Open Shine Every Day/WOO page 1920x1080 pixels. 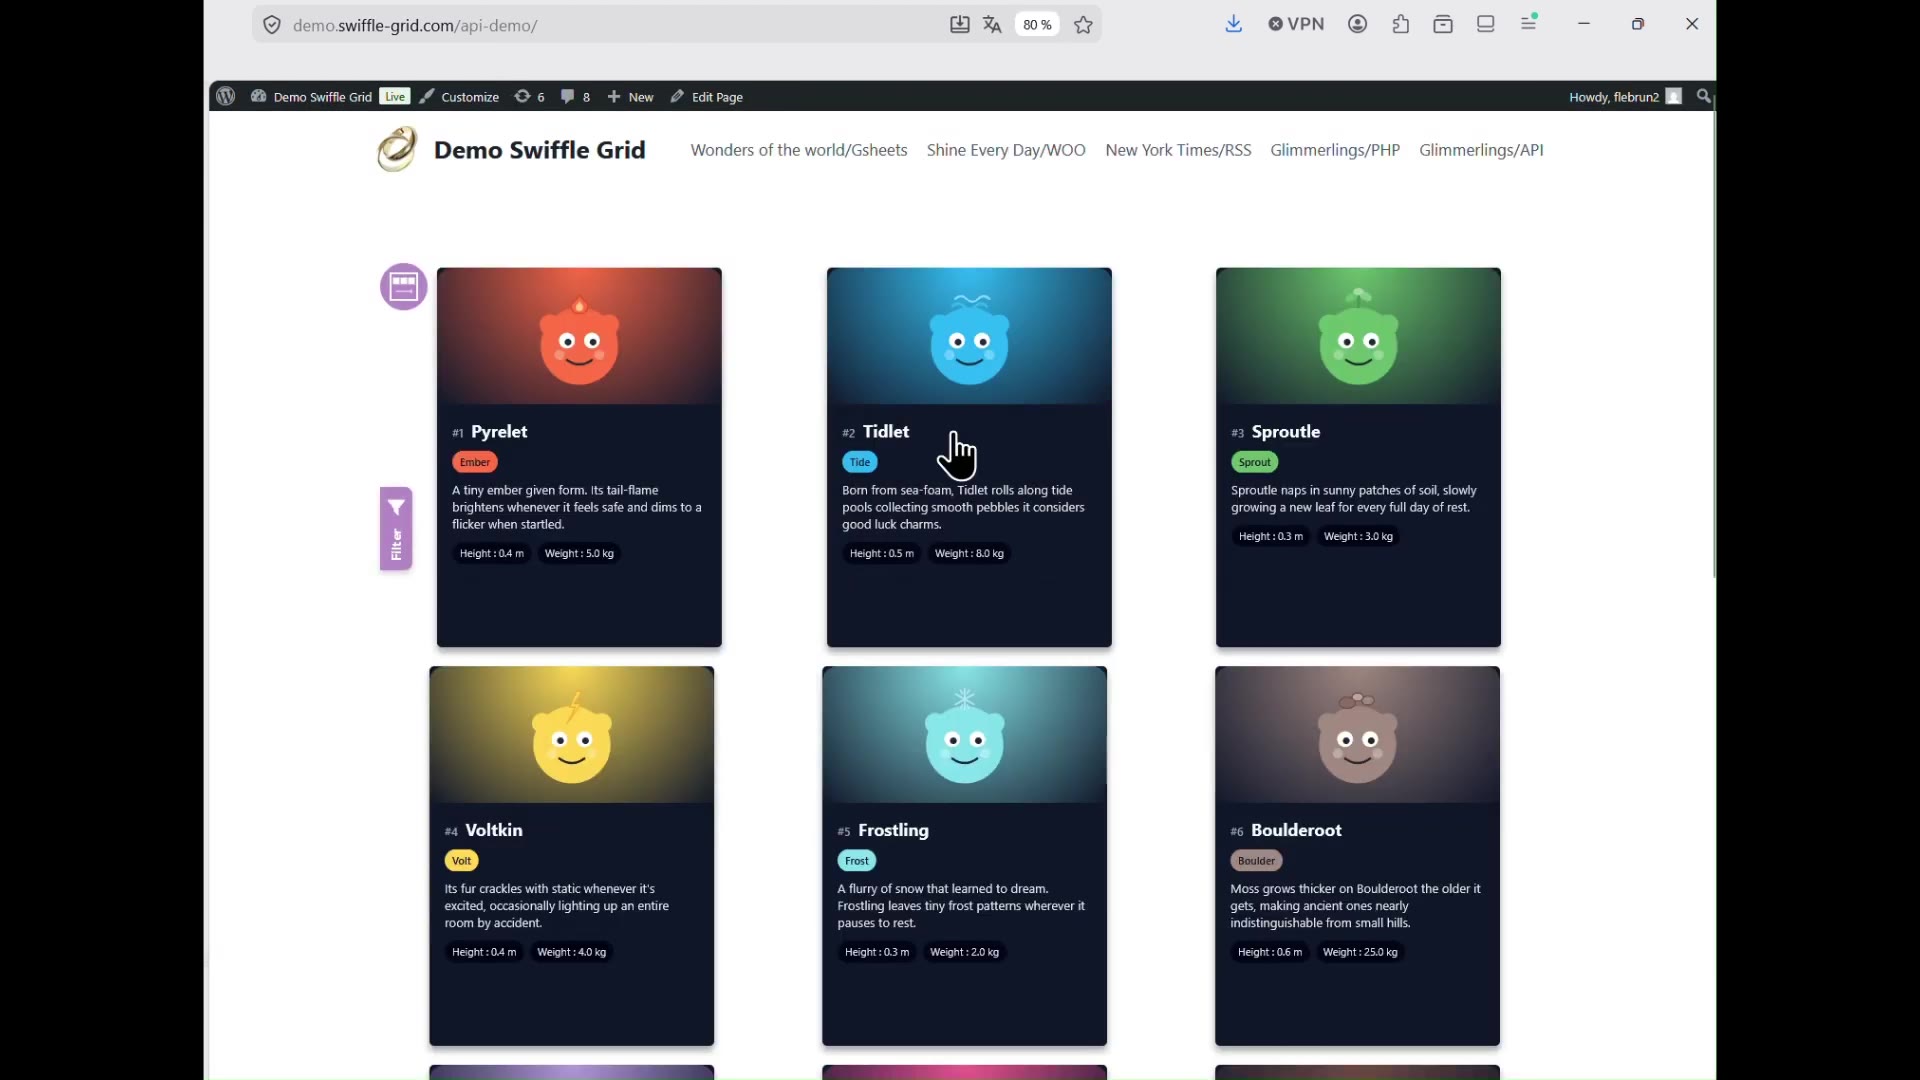[x=1006, y=150]
